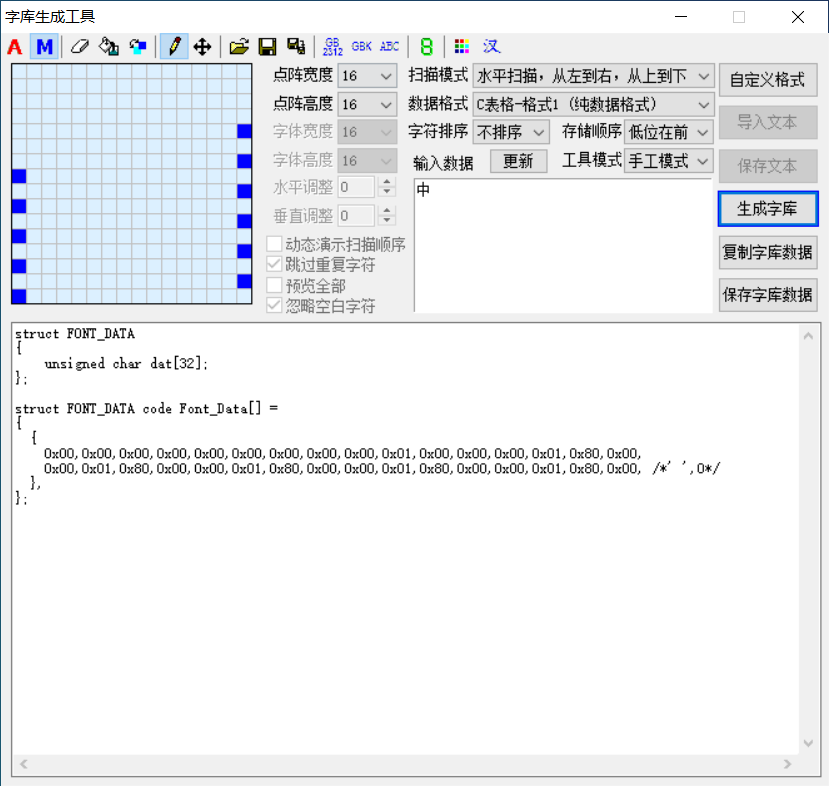Viewport: 829px width, 786px height.
Task: Click the save-as multiple disks icon
Action: pyautogui.click(x=296, y=47)
